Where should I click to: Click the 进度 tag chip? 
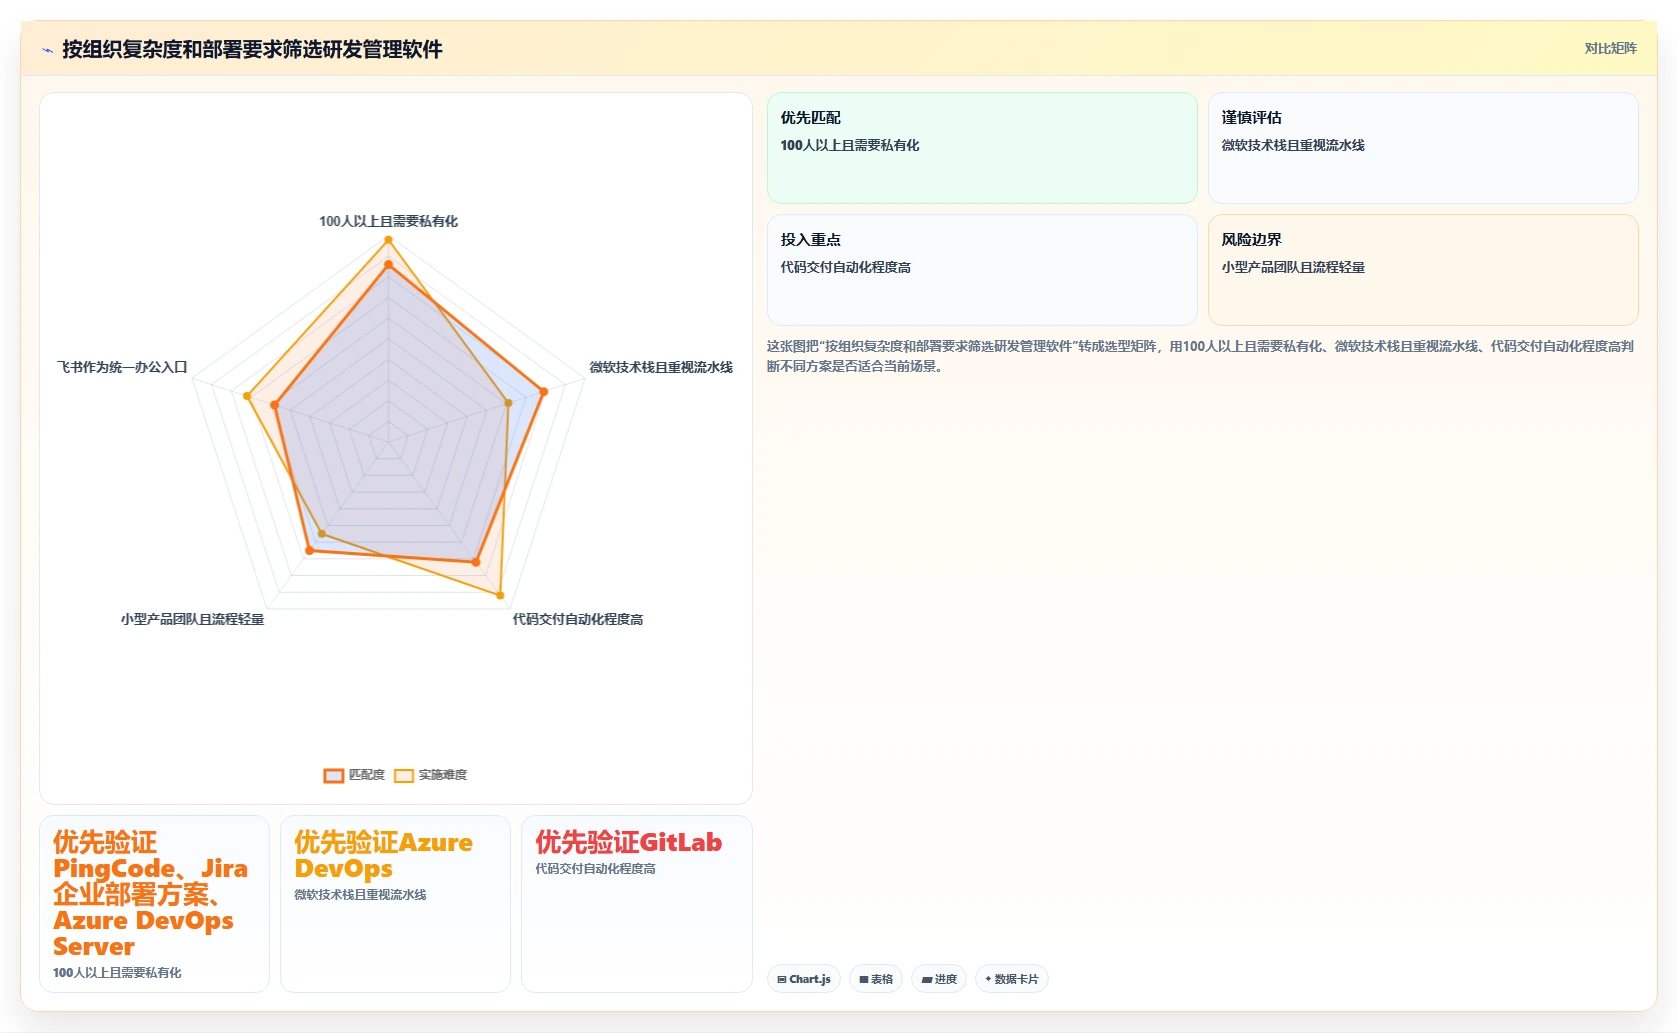[x=939, y=979]
